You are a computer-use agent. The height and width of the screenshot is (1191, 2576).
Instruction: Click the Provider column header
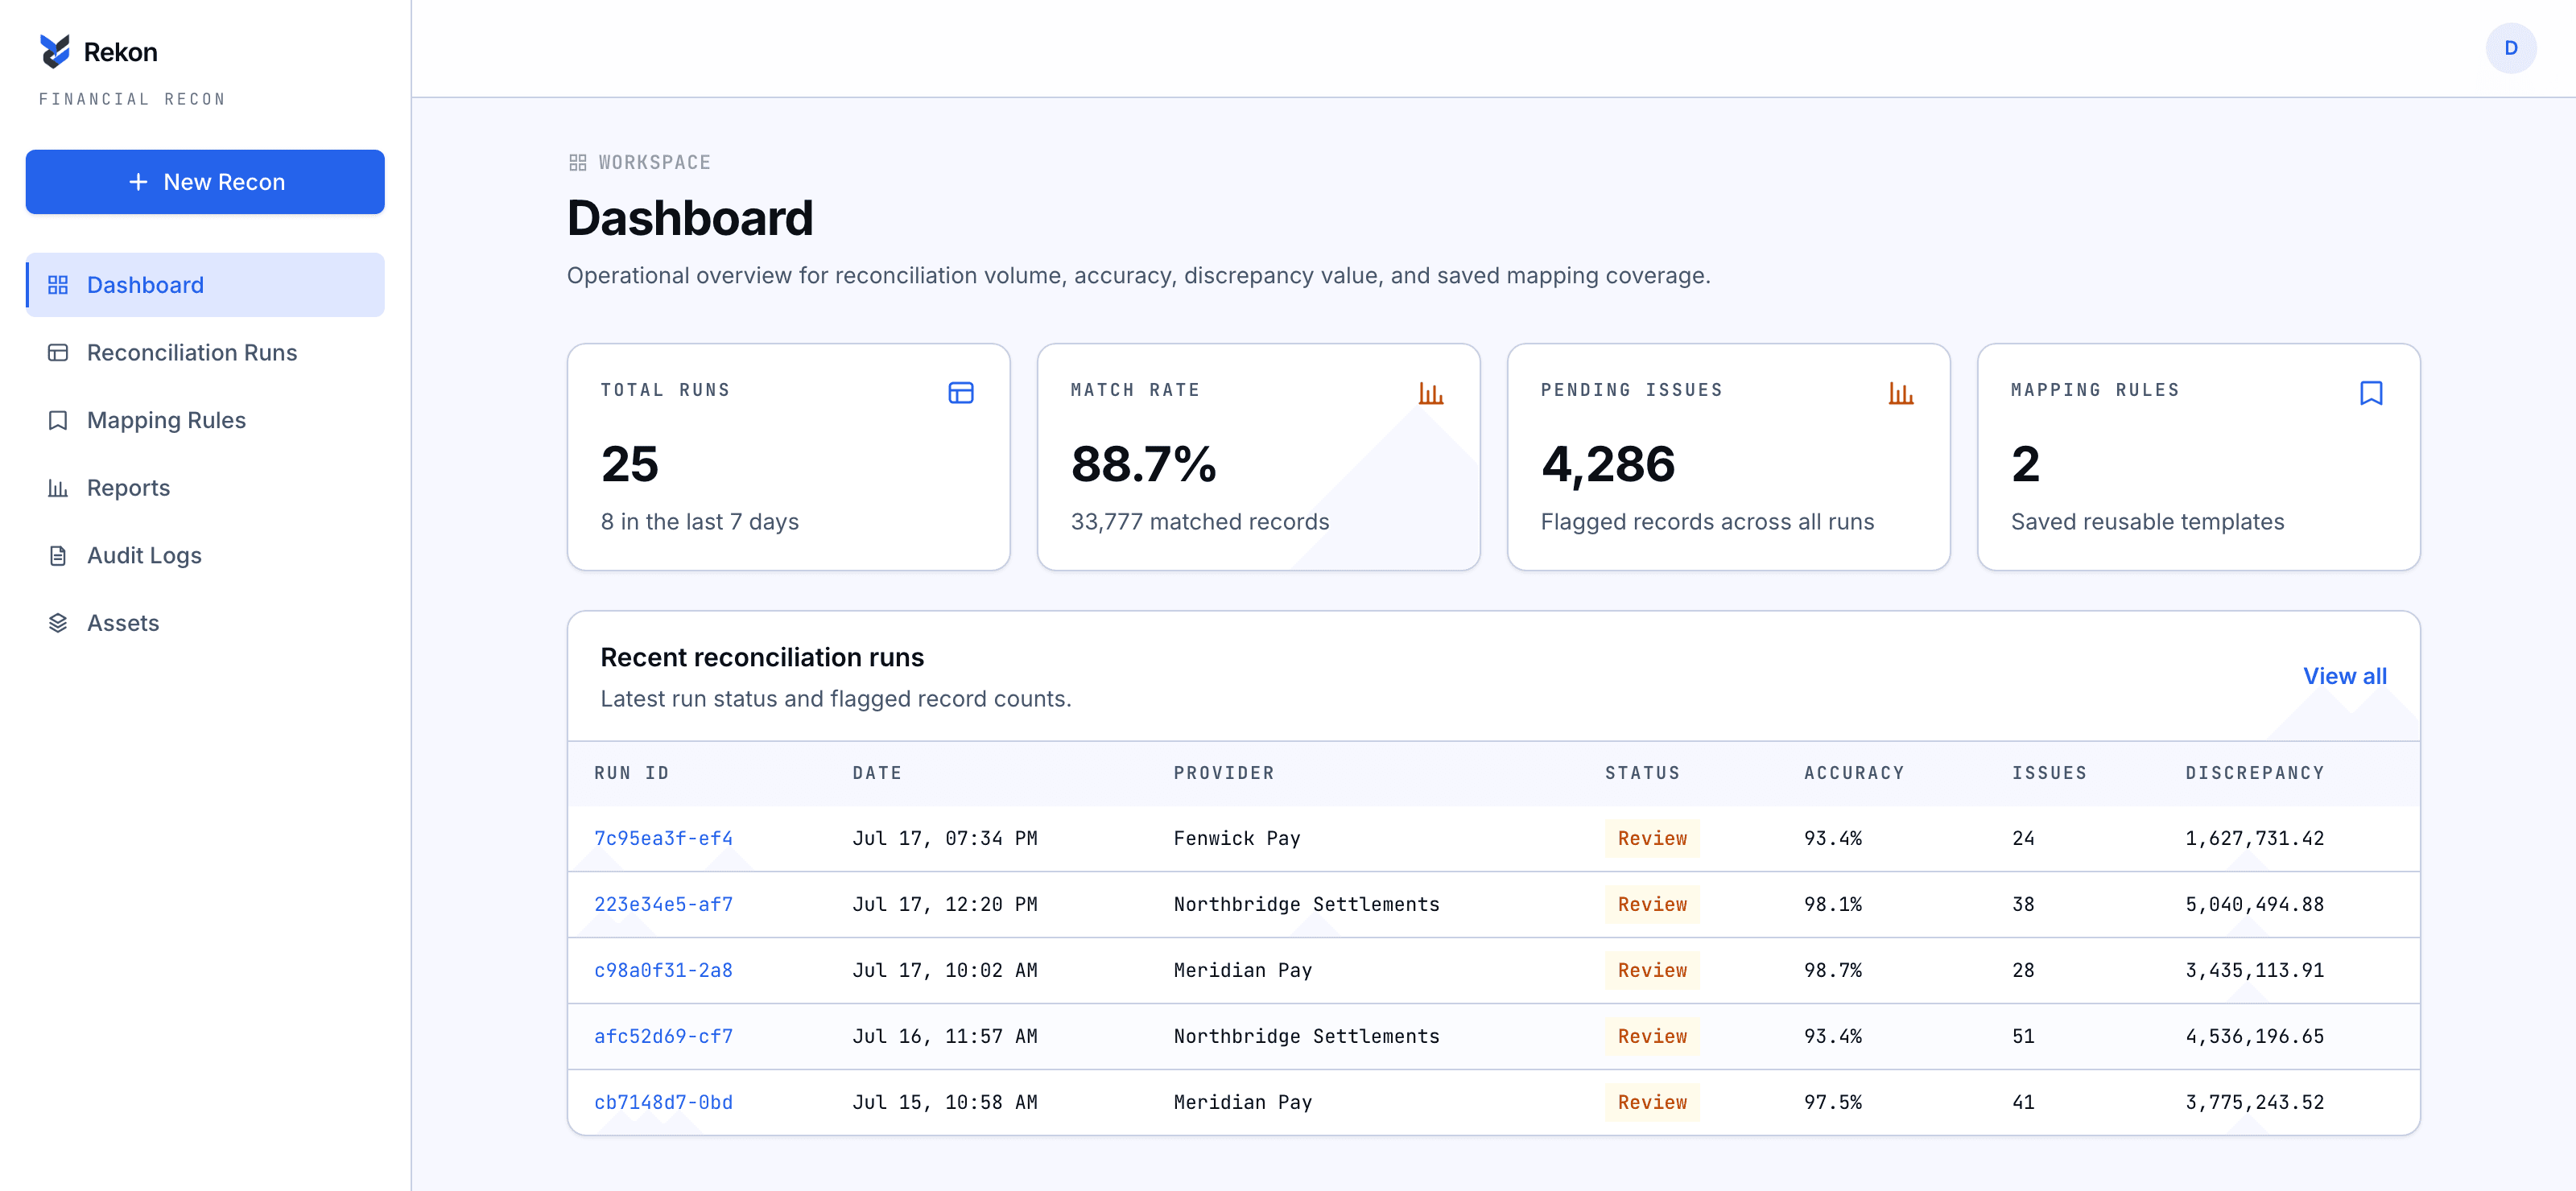pyautogui.click(x=1224, y=773)
